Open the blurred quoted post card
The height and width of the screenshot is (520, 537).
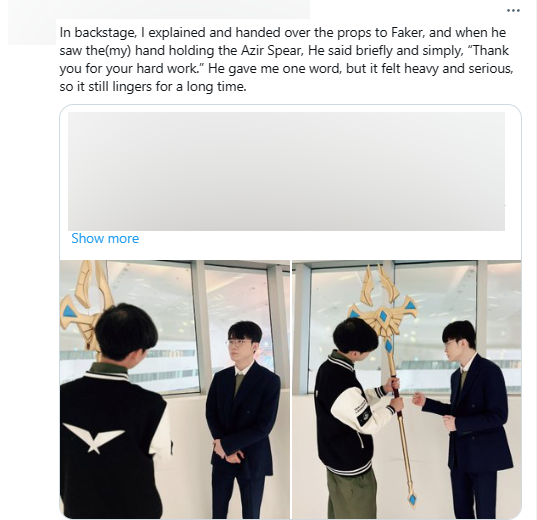click(x=286, y=171)
